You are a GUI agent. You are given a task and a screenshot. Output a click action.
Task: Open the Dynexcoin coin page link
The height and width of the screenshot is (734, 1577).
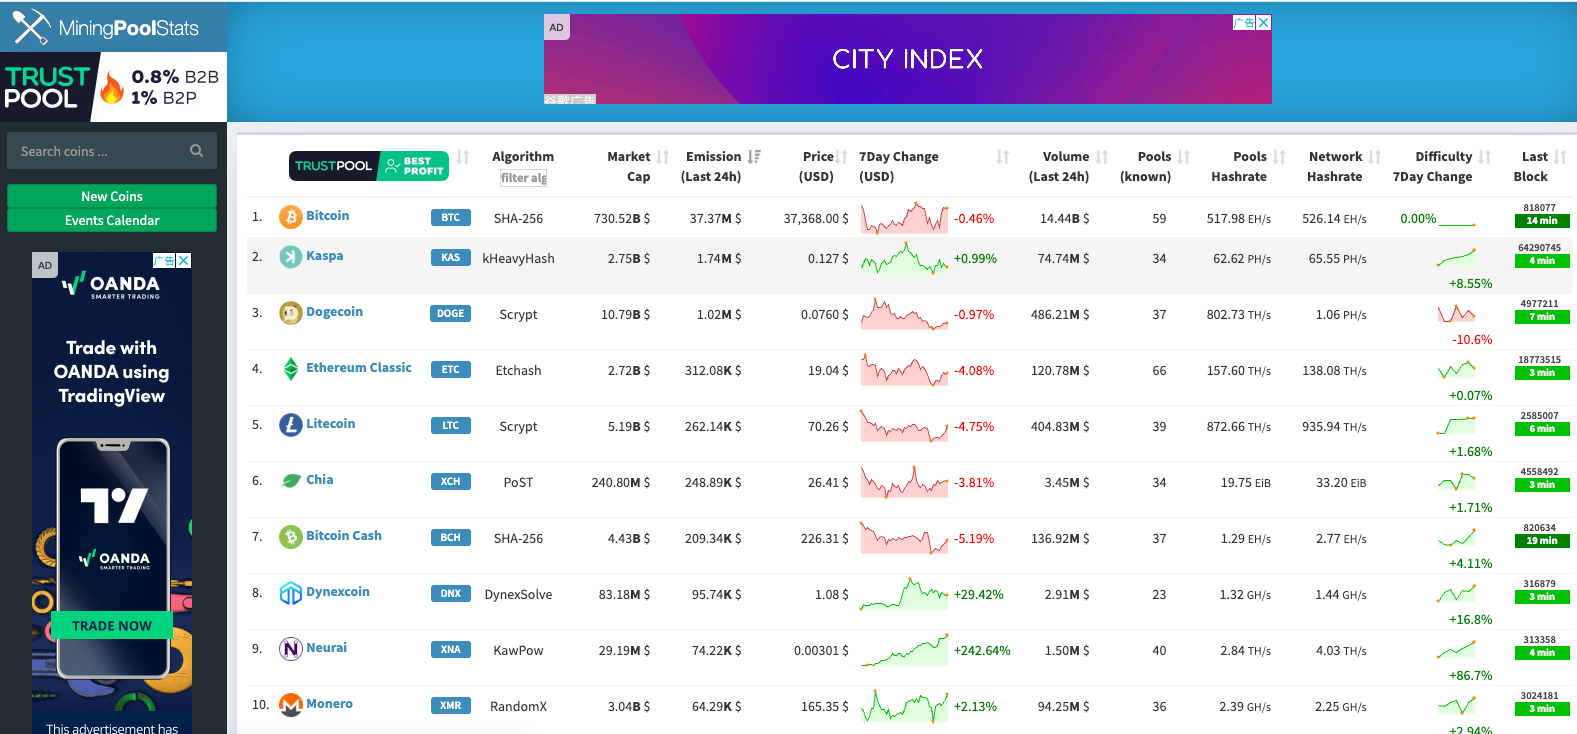click(337, 592)
